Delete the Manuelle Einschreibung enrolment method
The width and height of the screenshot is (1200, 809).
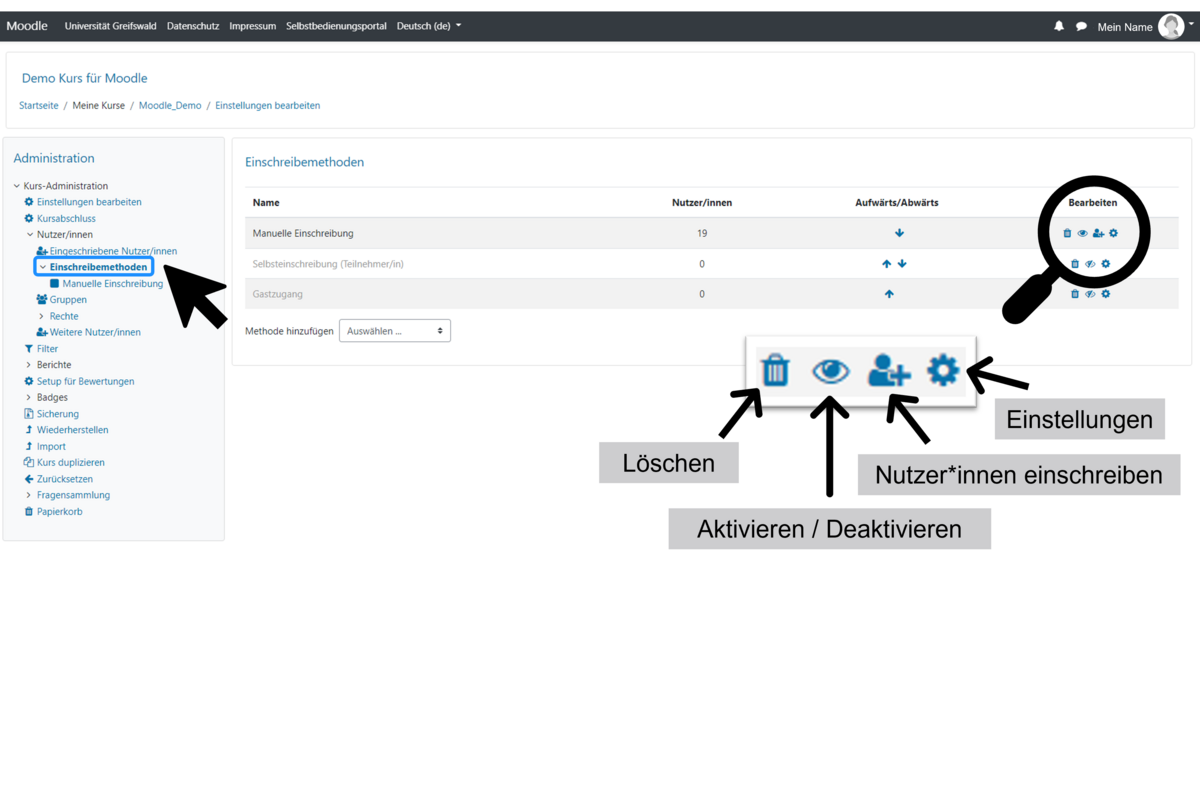click(1067, 233)
